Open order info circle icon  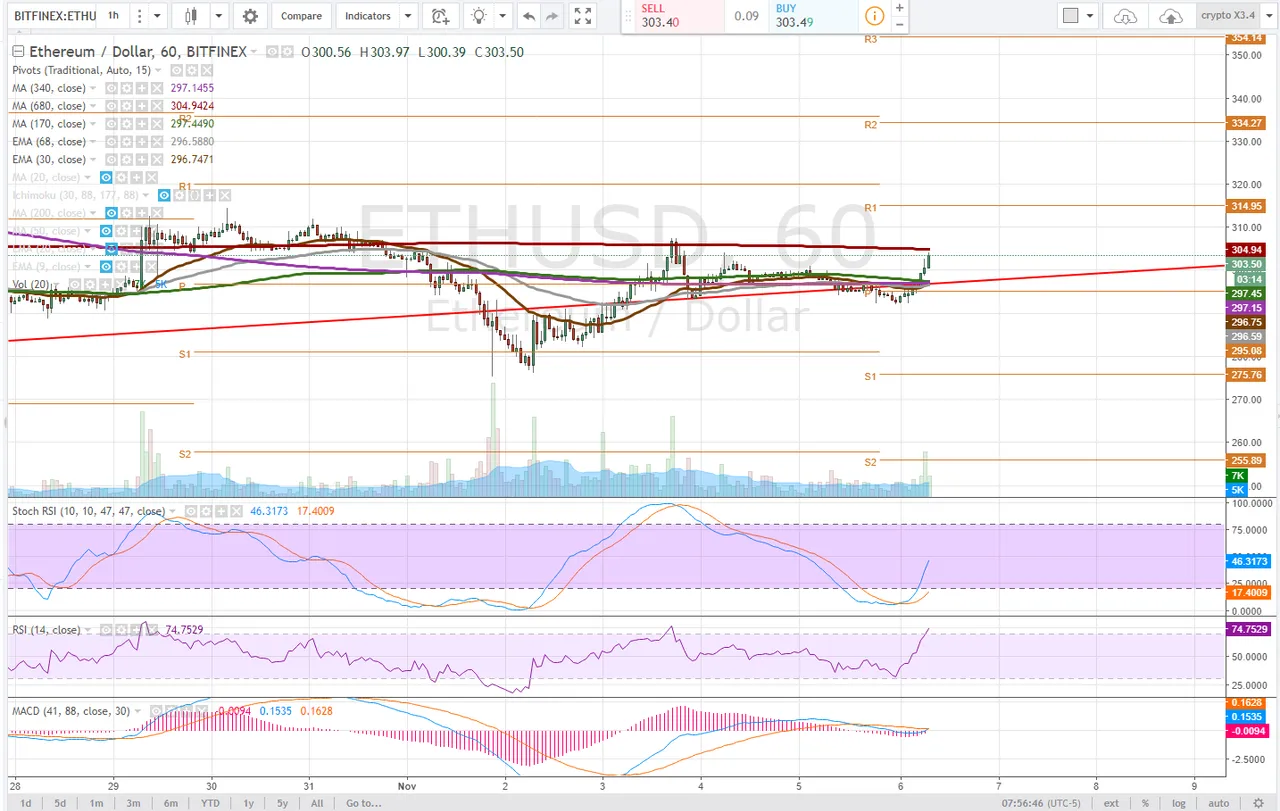click(874, 16)
